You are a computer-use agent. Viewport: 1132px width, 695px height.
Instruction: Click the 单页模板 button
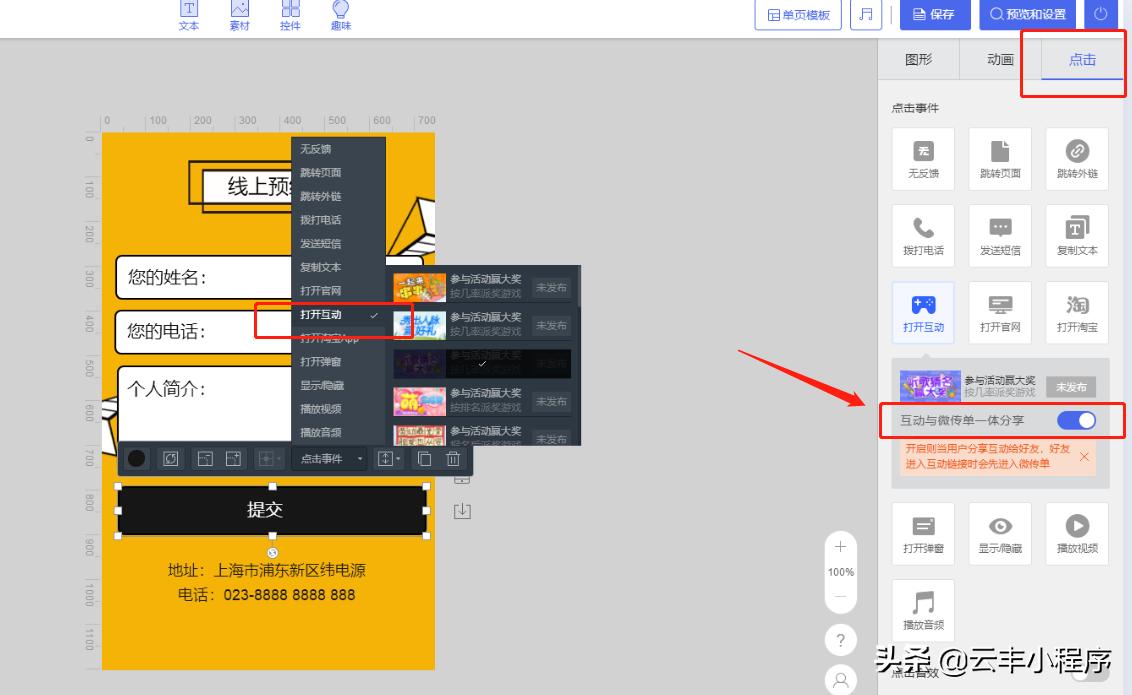(798, 14)
